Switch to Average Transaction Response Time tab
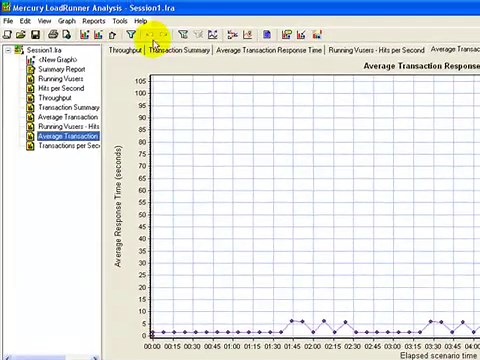 269,50
